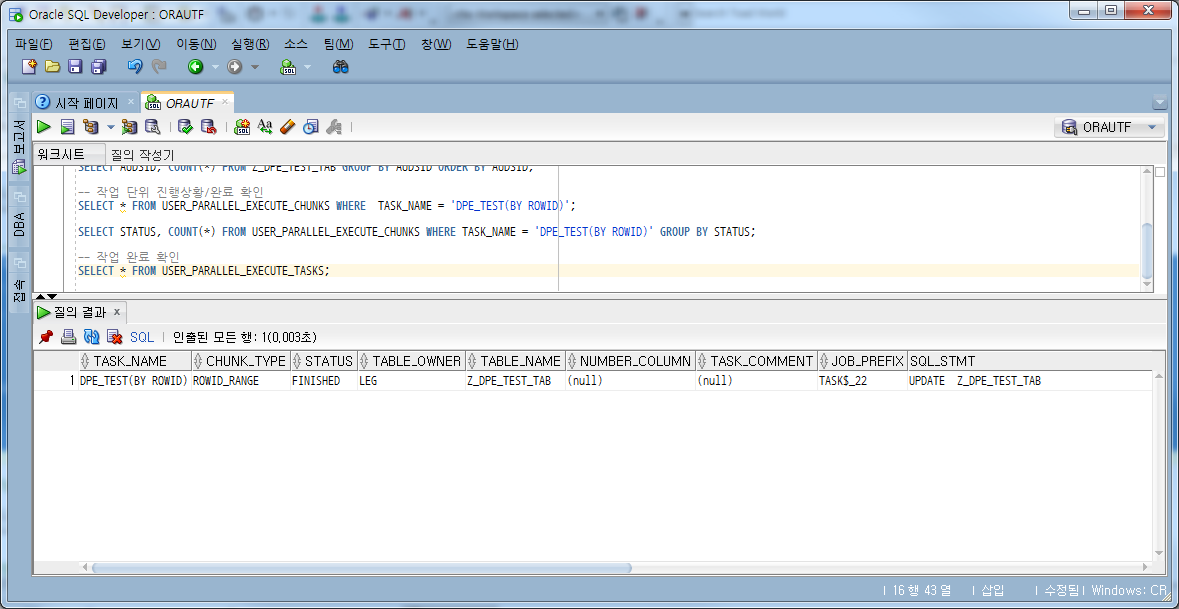Undo the last edit with the blue arrow
This screenshot has height=609, width=1179.
(x=135, y=67)
